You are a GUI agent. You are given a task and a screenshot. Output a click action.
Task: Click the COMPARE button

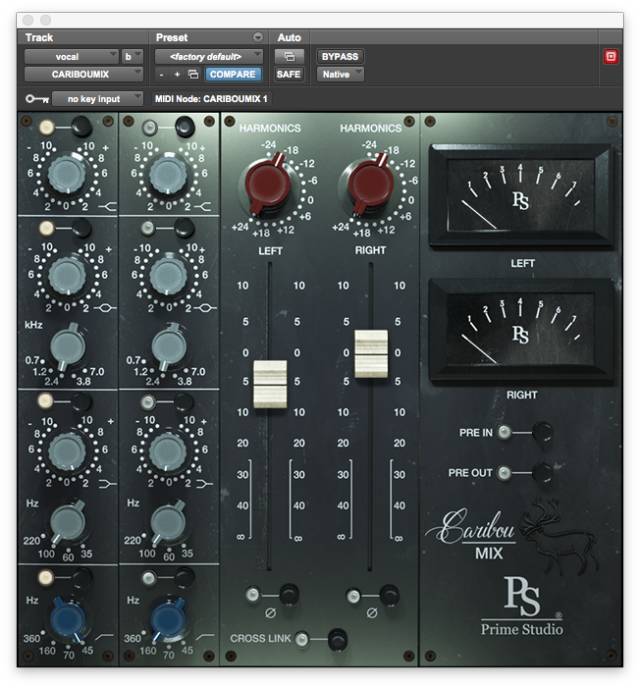pos(232,74)
